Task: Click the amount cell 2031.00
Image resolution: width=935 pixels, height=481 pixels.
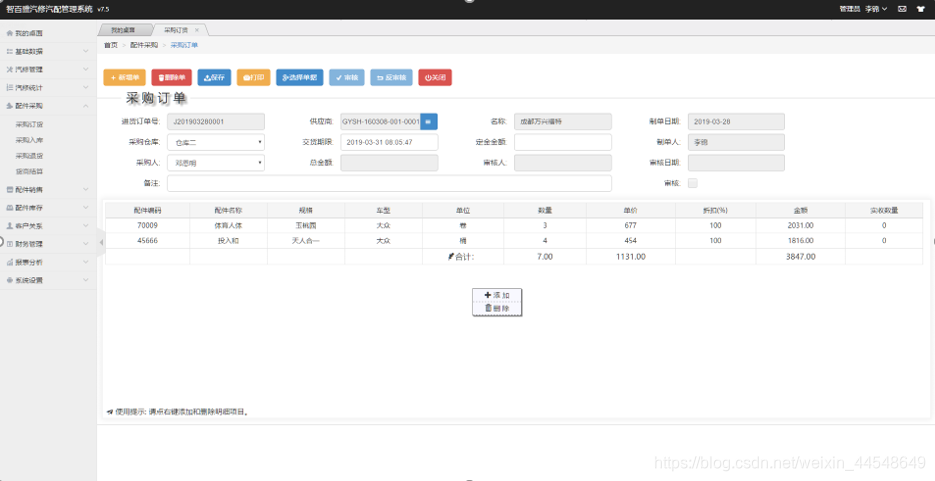Action: [800, 225]
